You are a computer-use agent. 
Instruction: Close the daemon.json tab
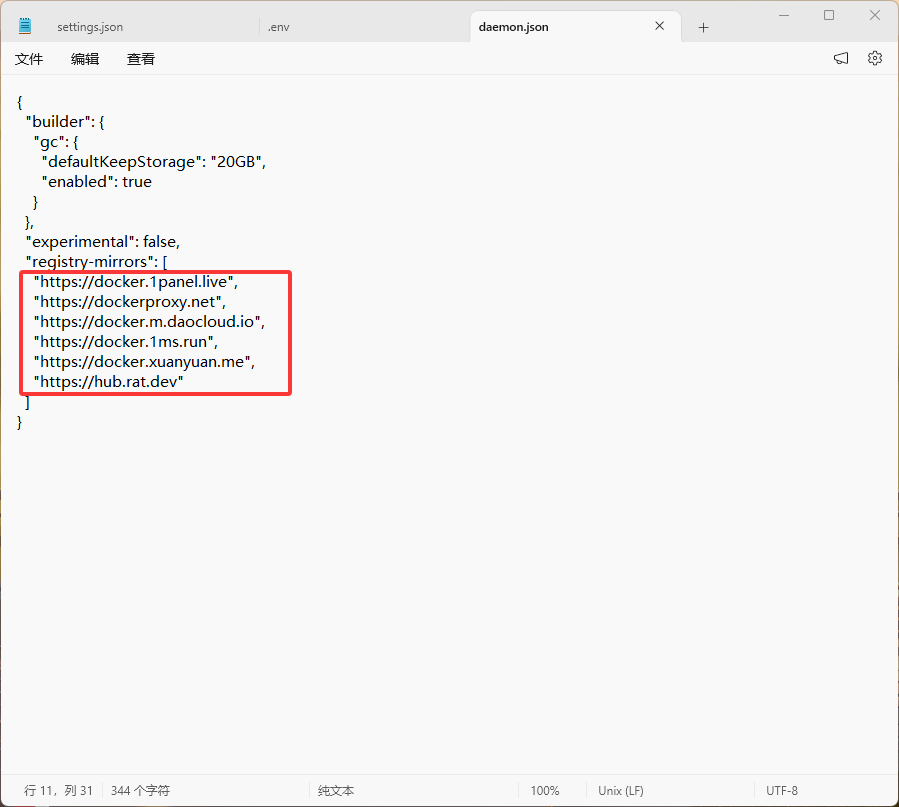coord(659,26)
